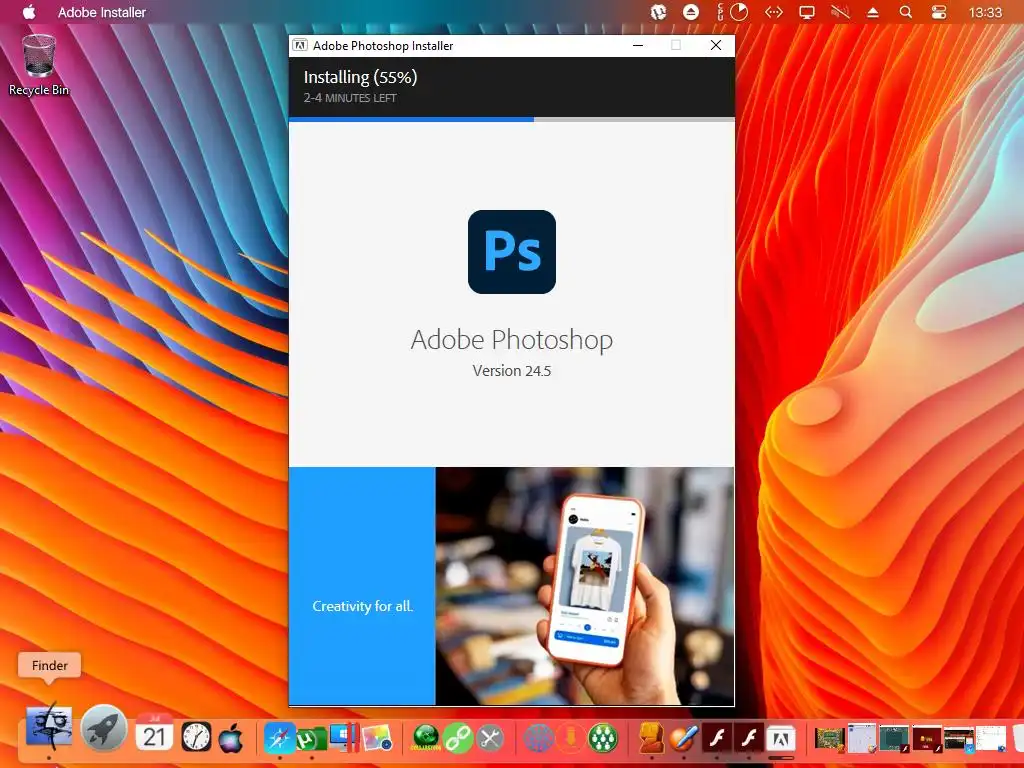Open the green circle with white figures icon

603,739
